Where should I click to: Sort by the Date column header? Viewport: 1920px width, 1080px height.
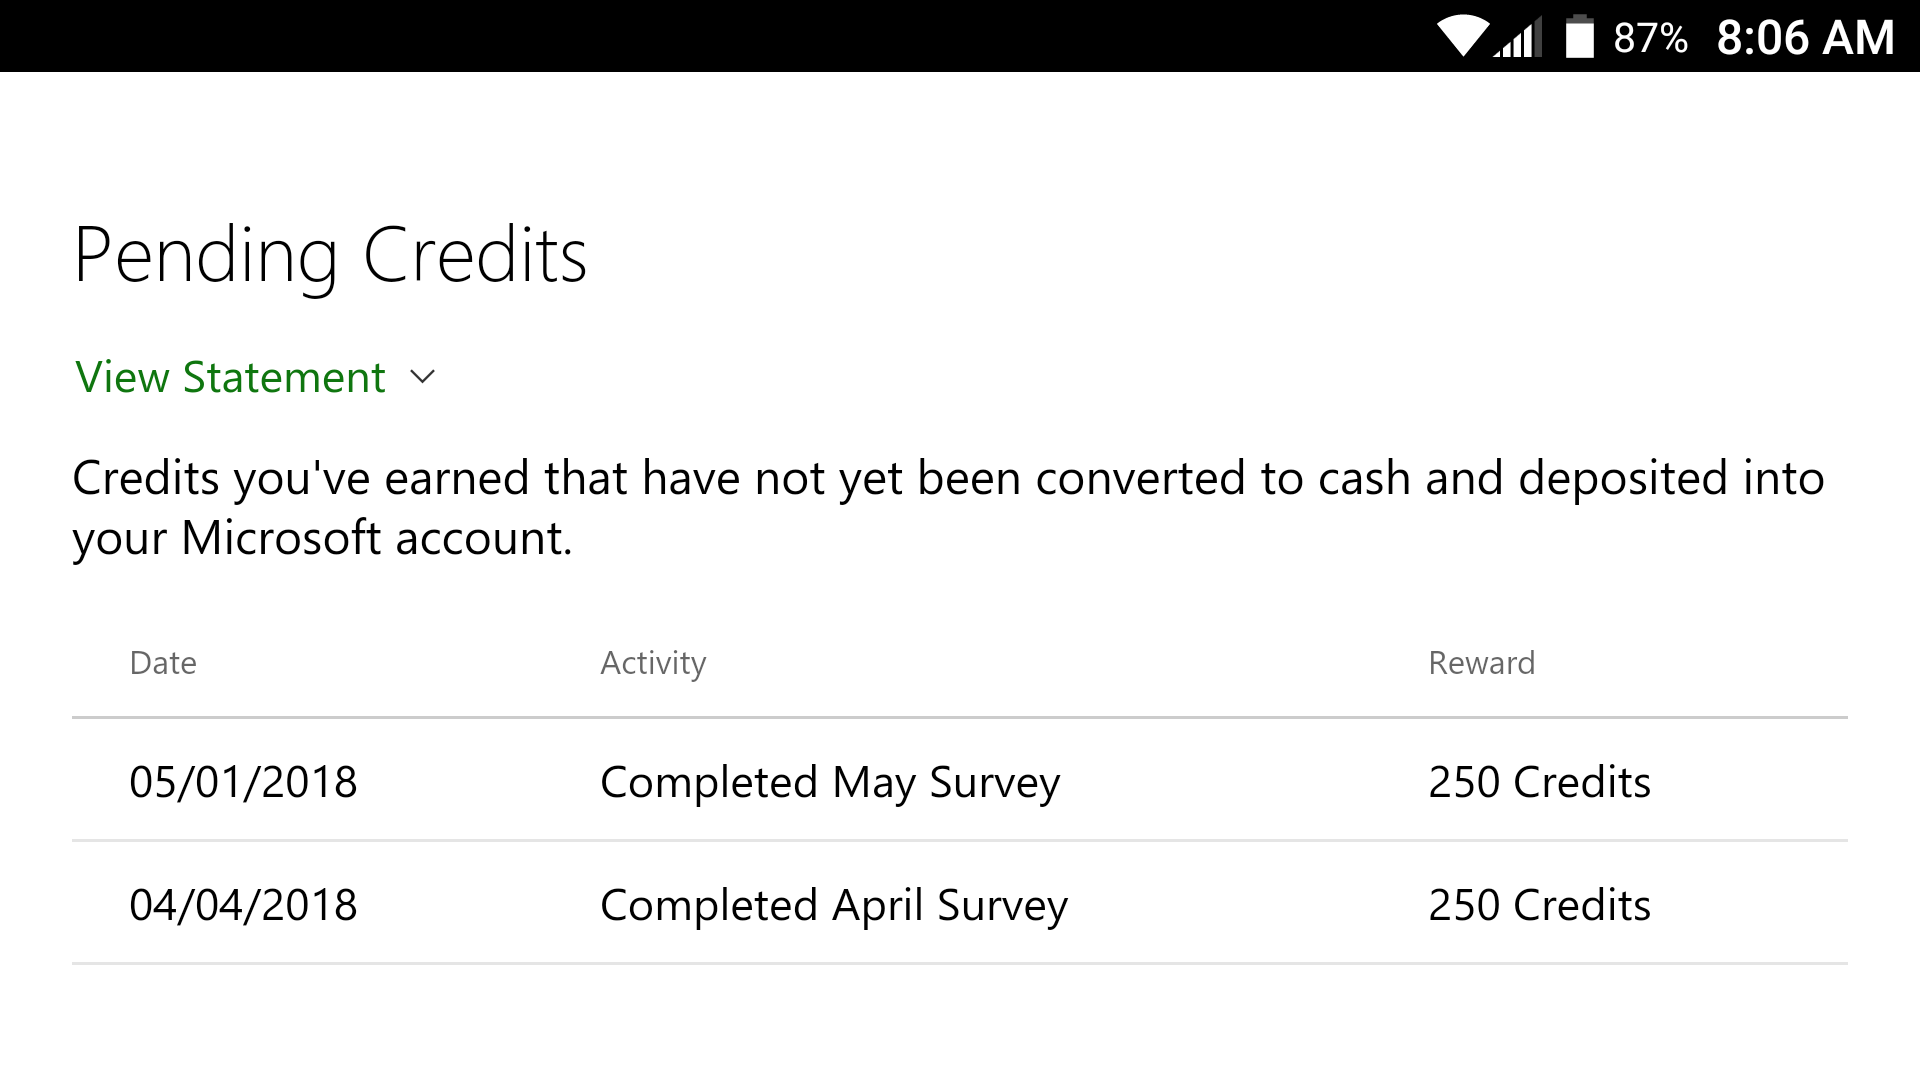163,662
